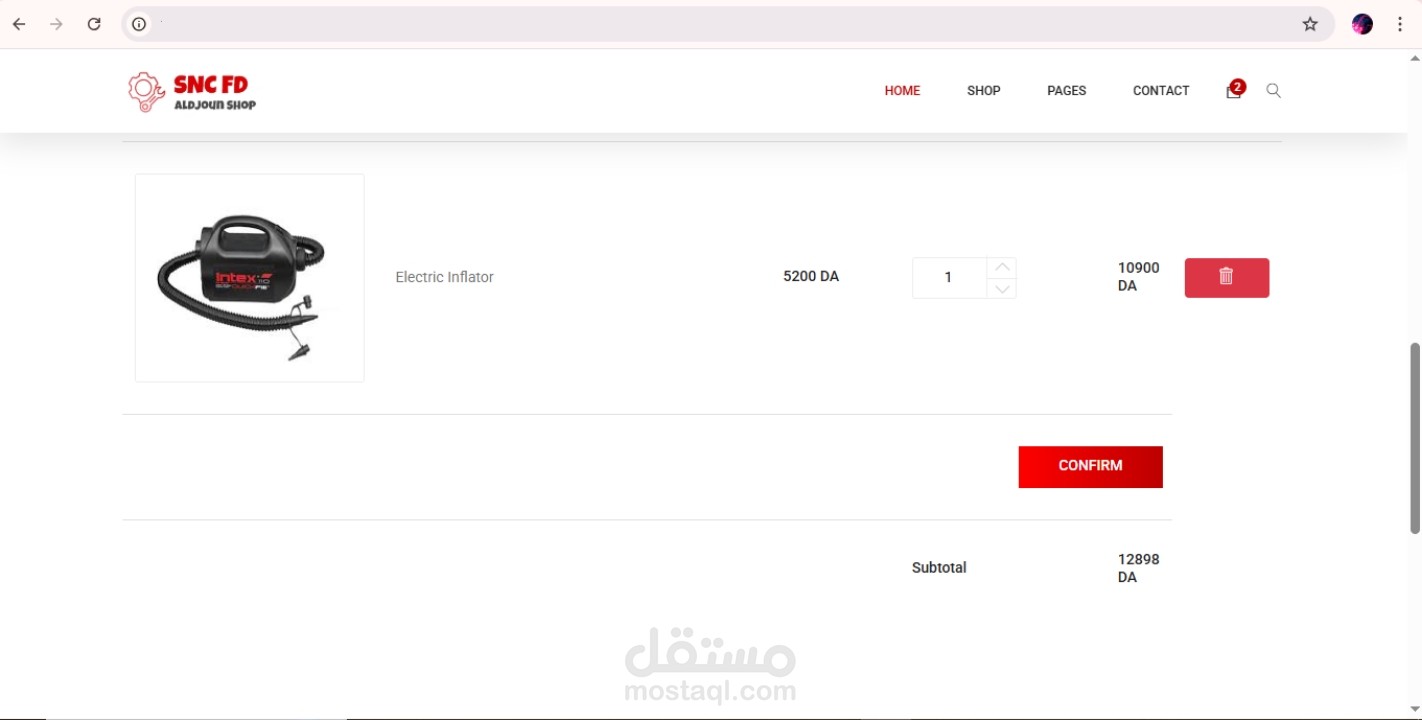The width and height of the screenshot is (1422, 720).
Task: Open the Electric Inflator product thumbnail
Action: [250, 278]
